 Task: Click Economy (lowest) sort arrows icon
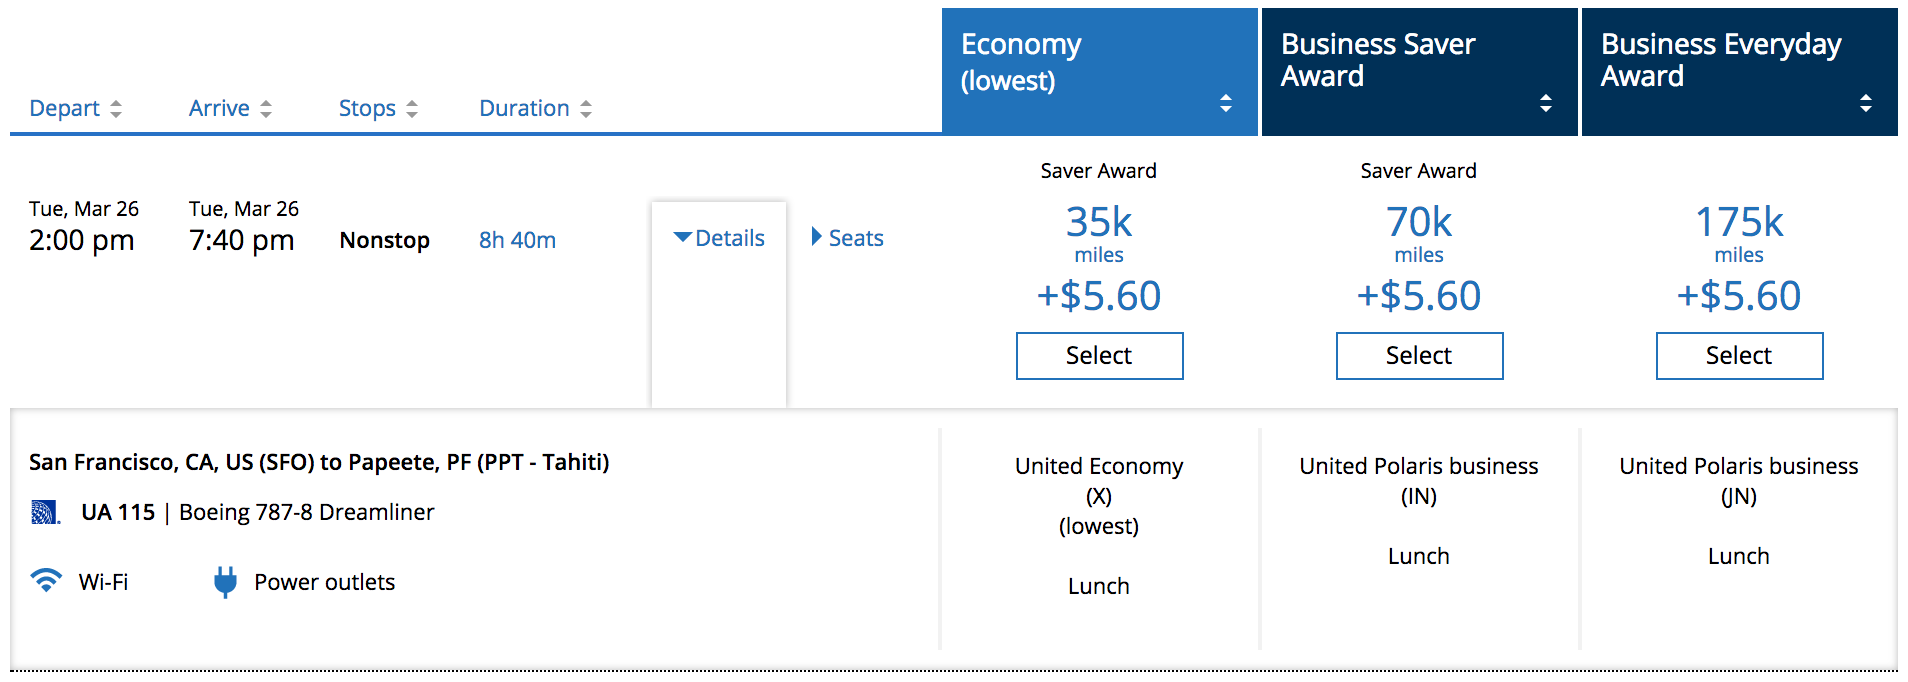tap(1226, 103)
